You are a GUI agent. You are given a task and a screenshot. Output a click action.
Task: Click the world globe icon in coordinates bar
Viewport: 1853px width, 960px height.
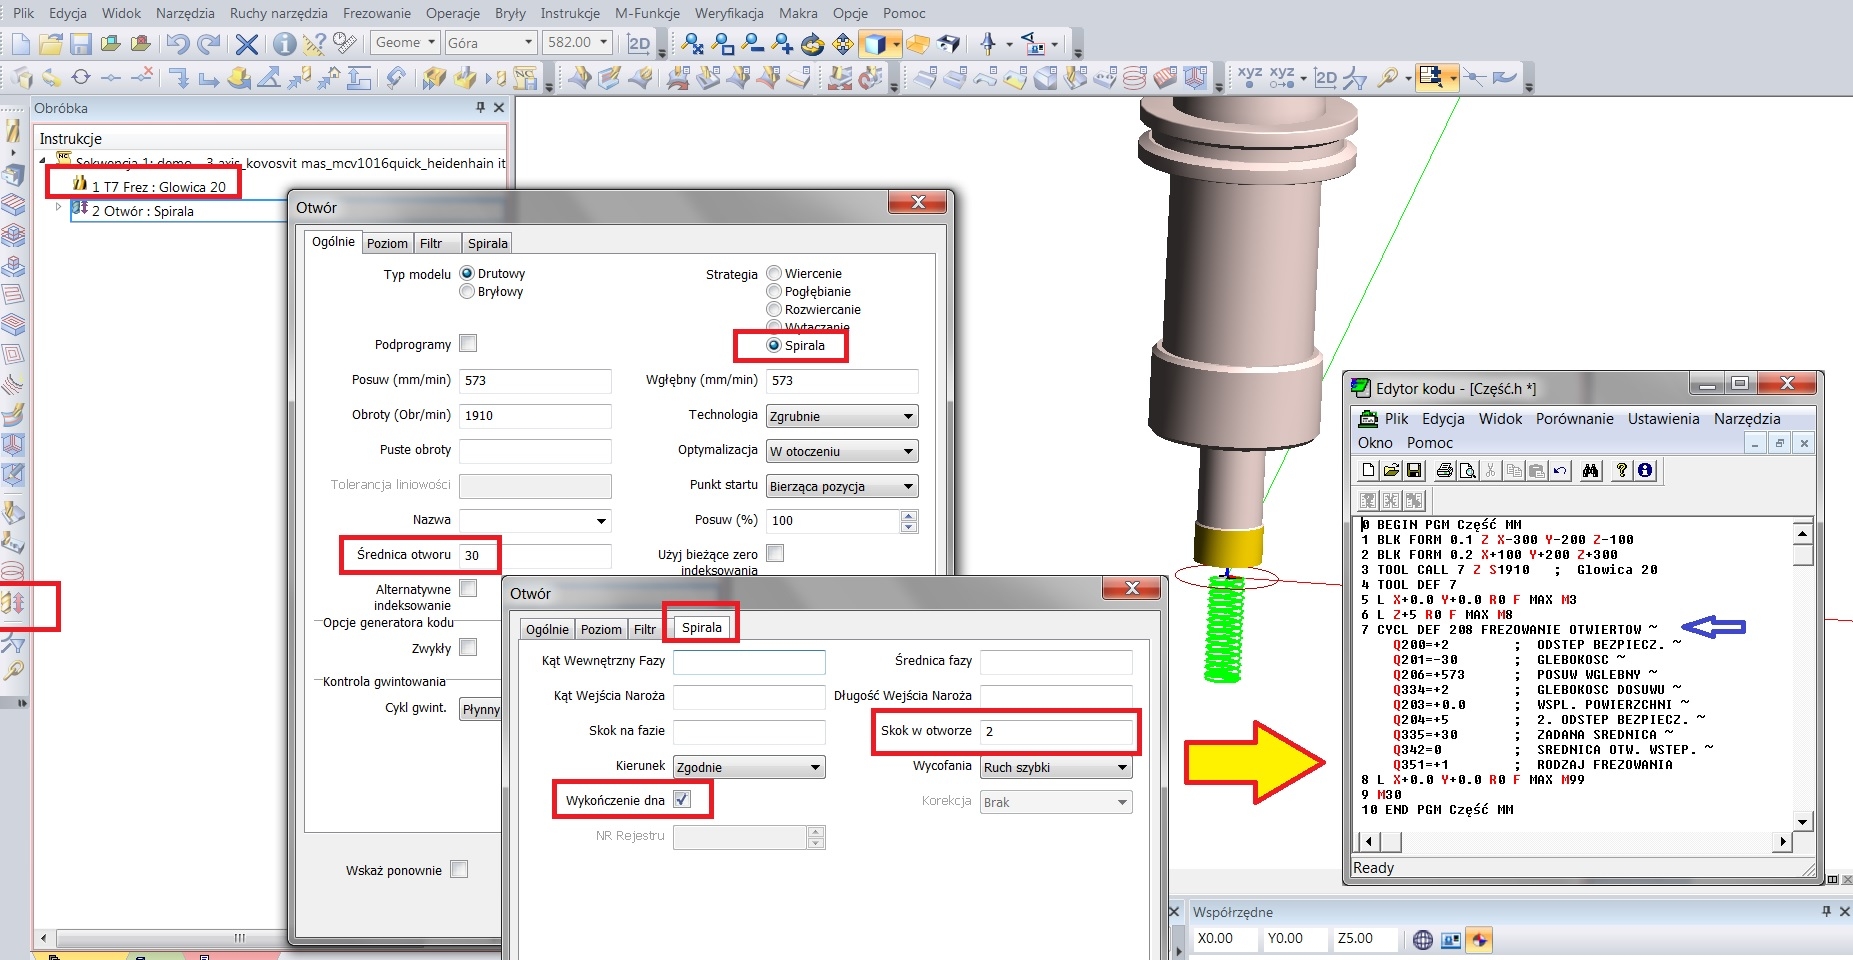[1423, 939]
